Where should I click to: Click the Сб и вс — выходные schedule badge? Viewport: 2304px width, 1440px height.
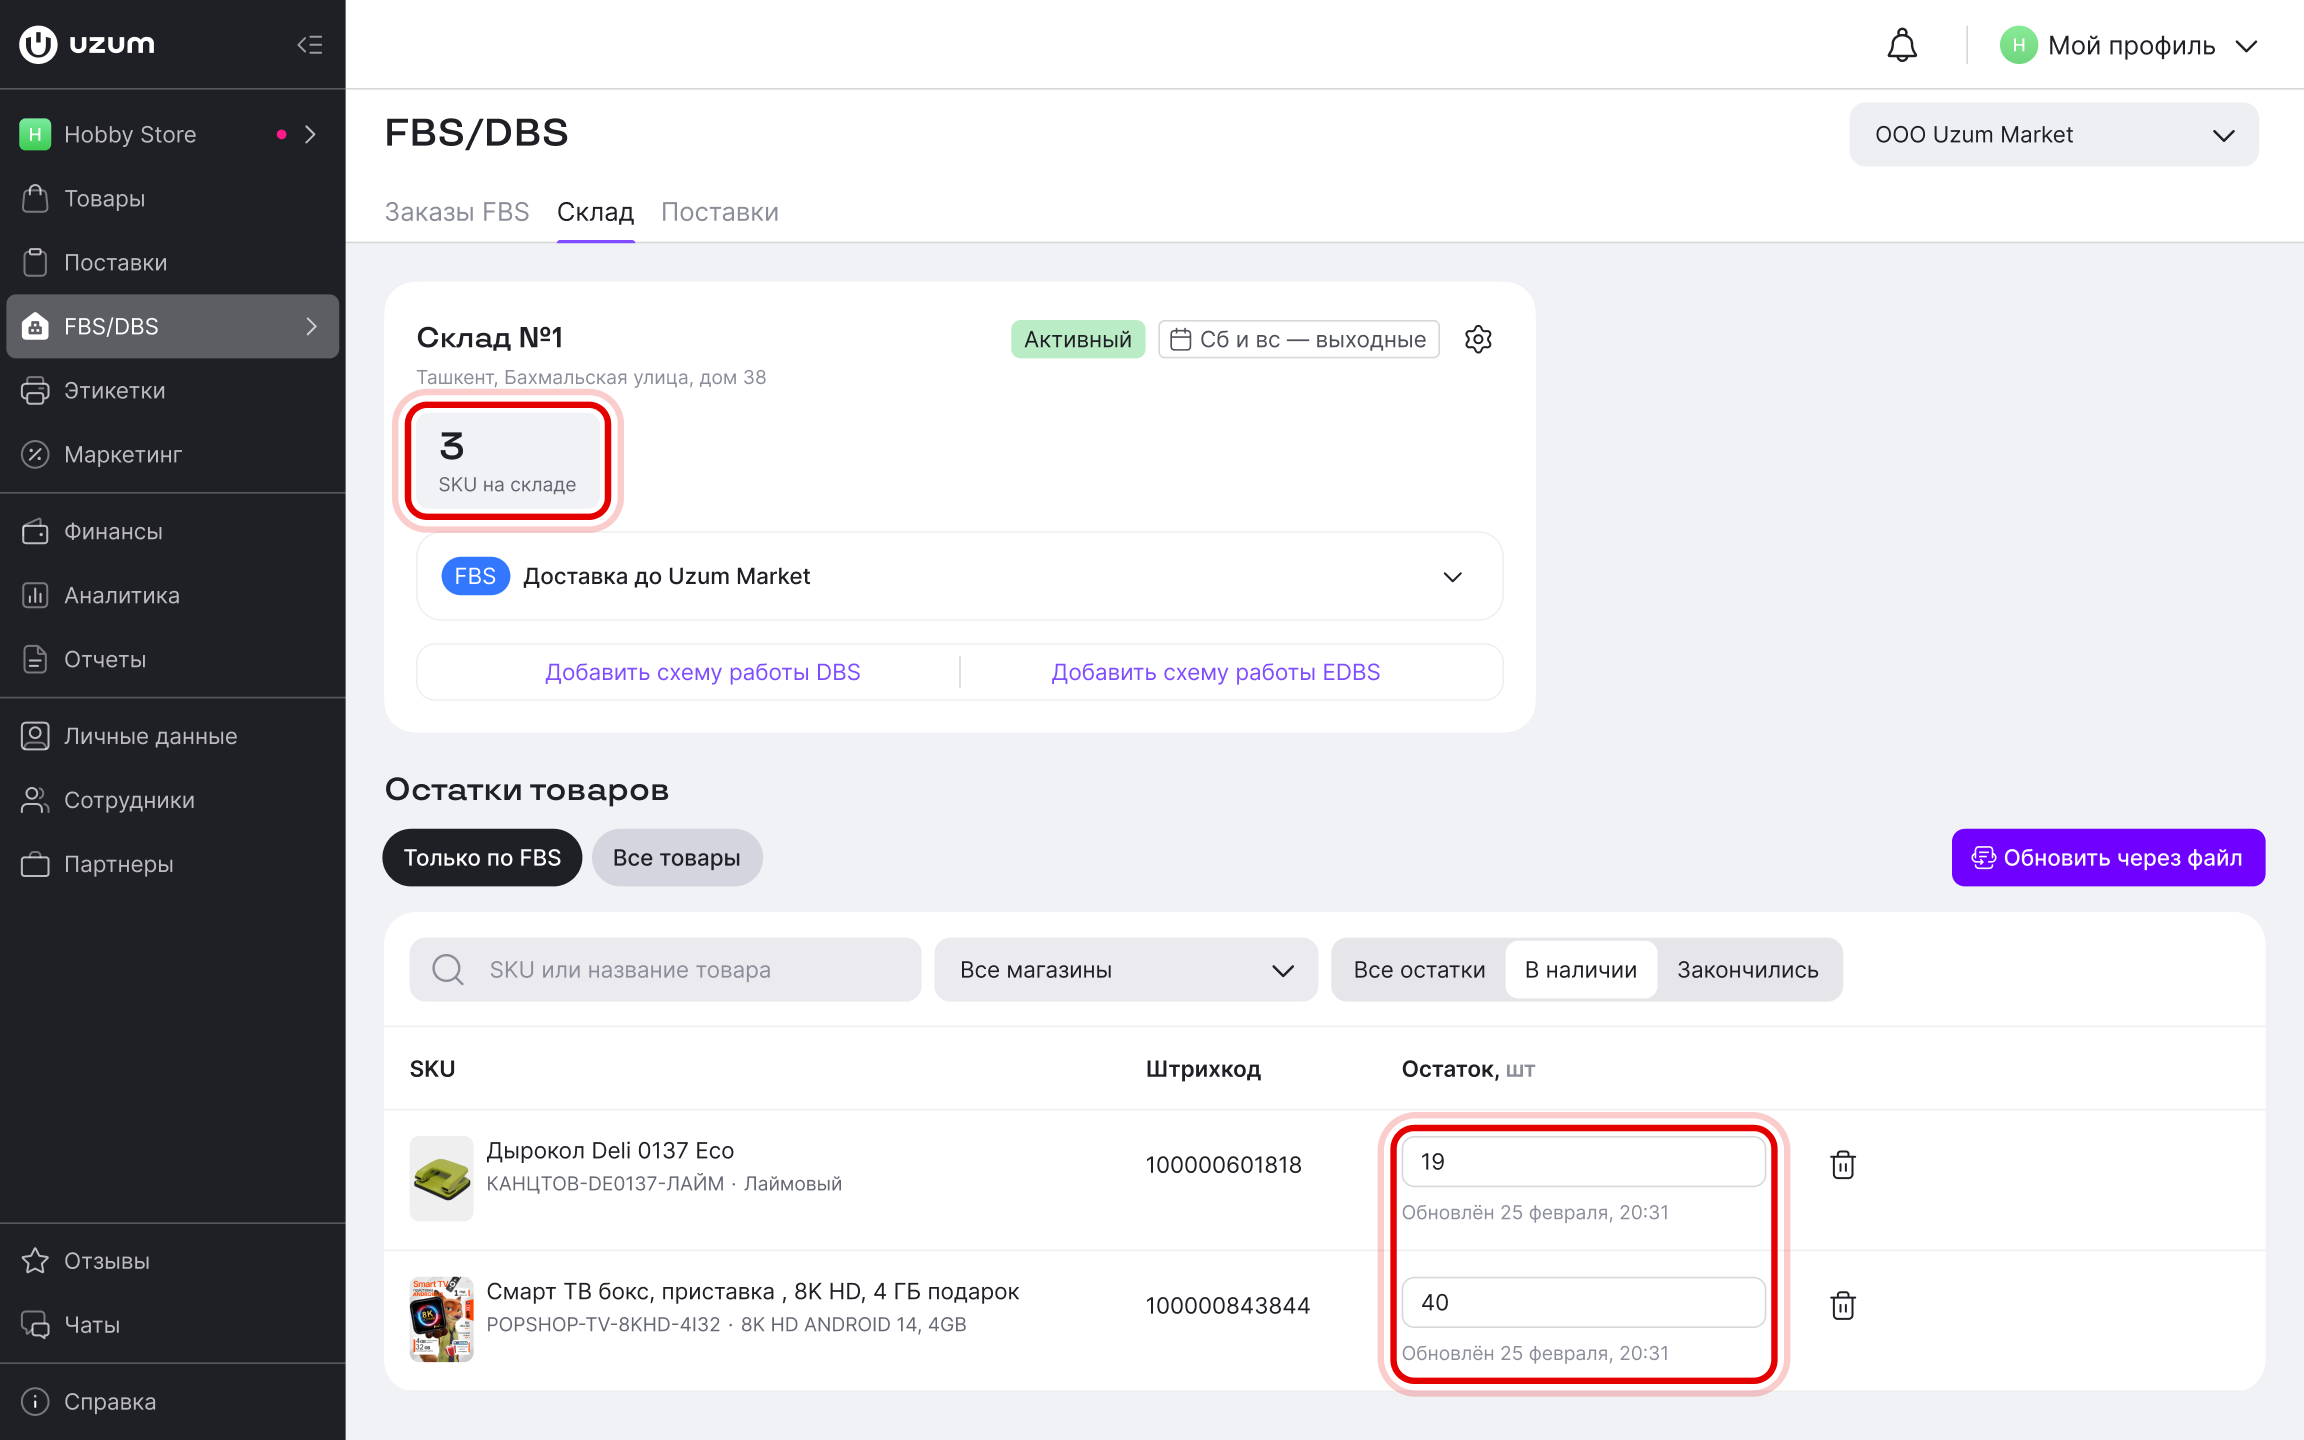coord(1298,339)
